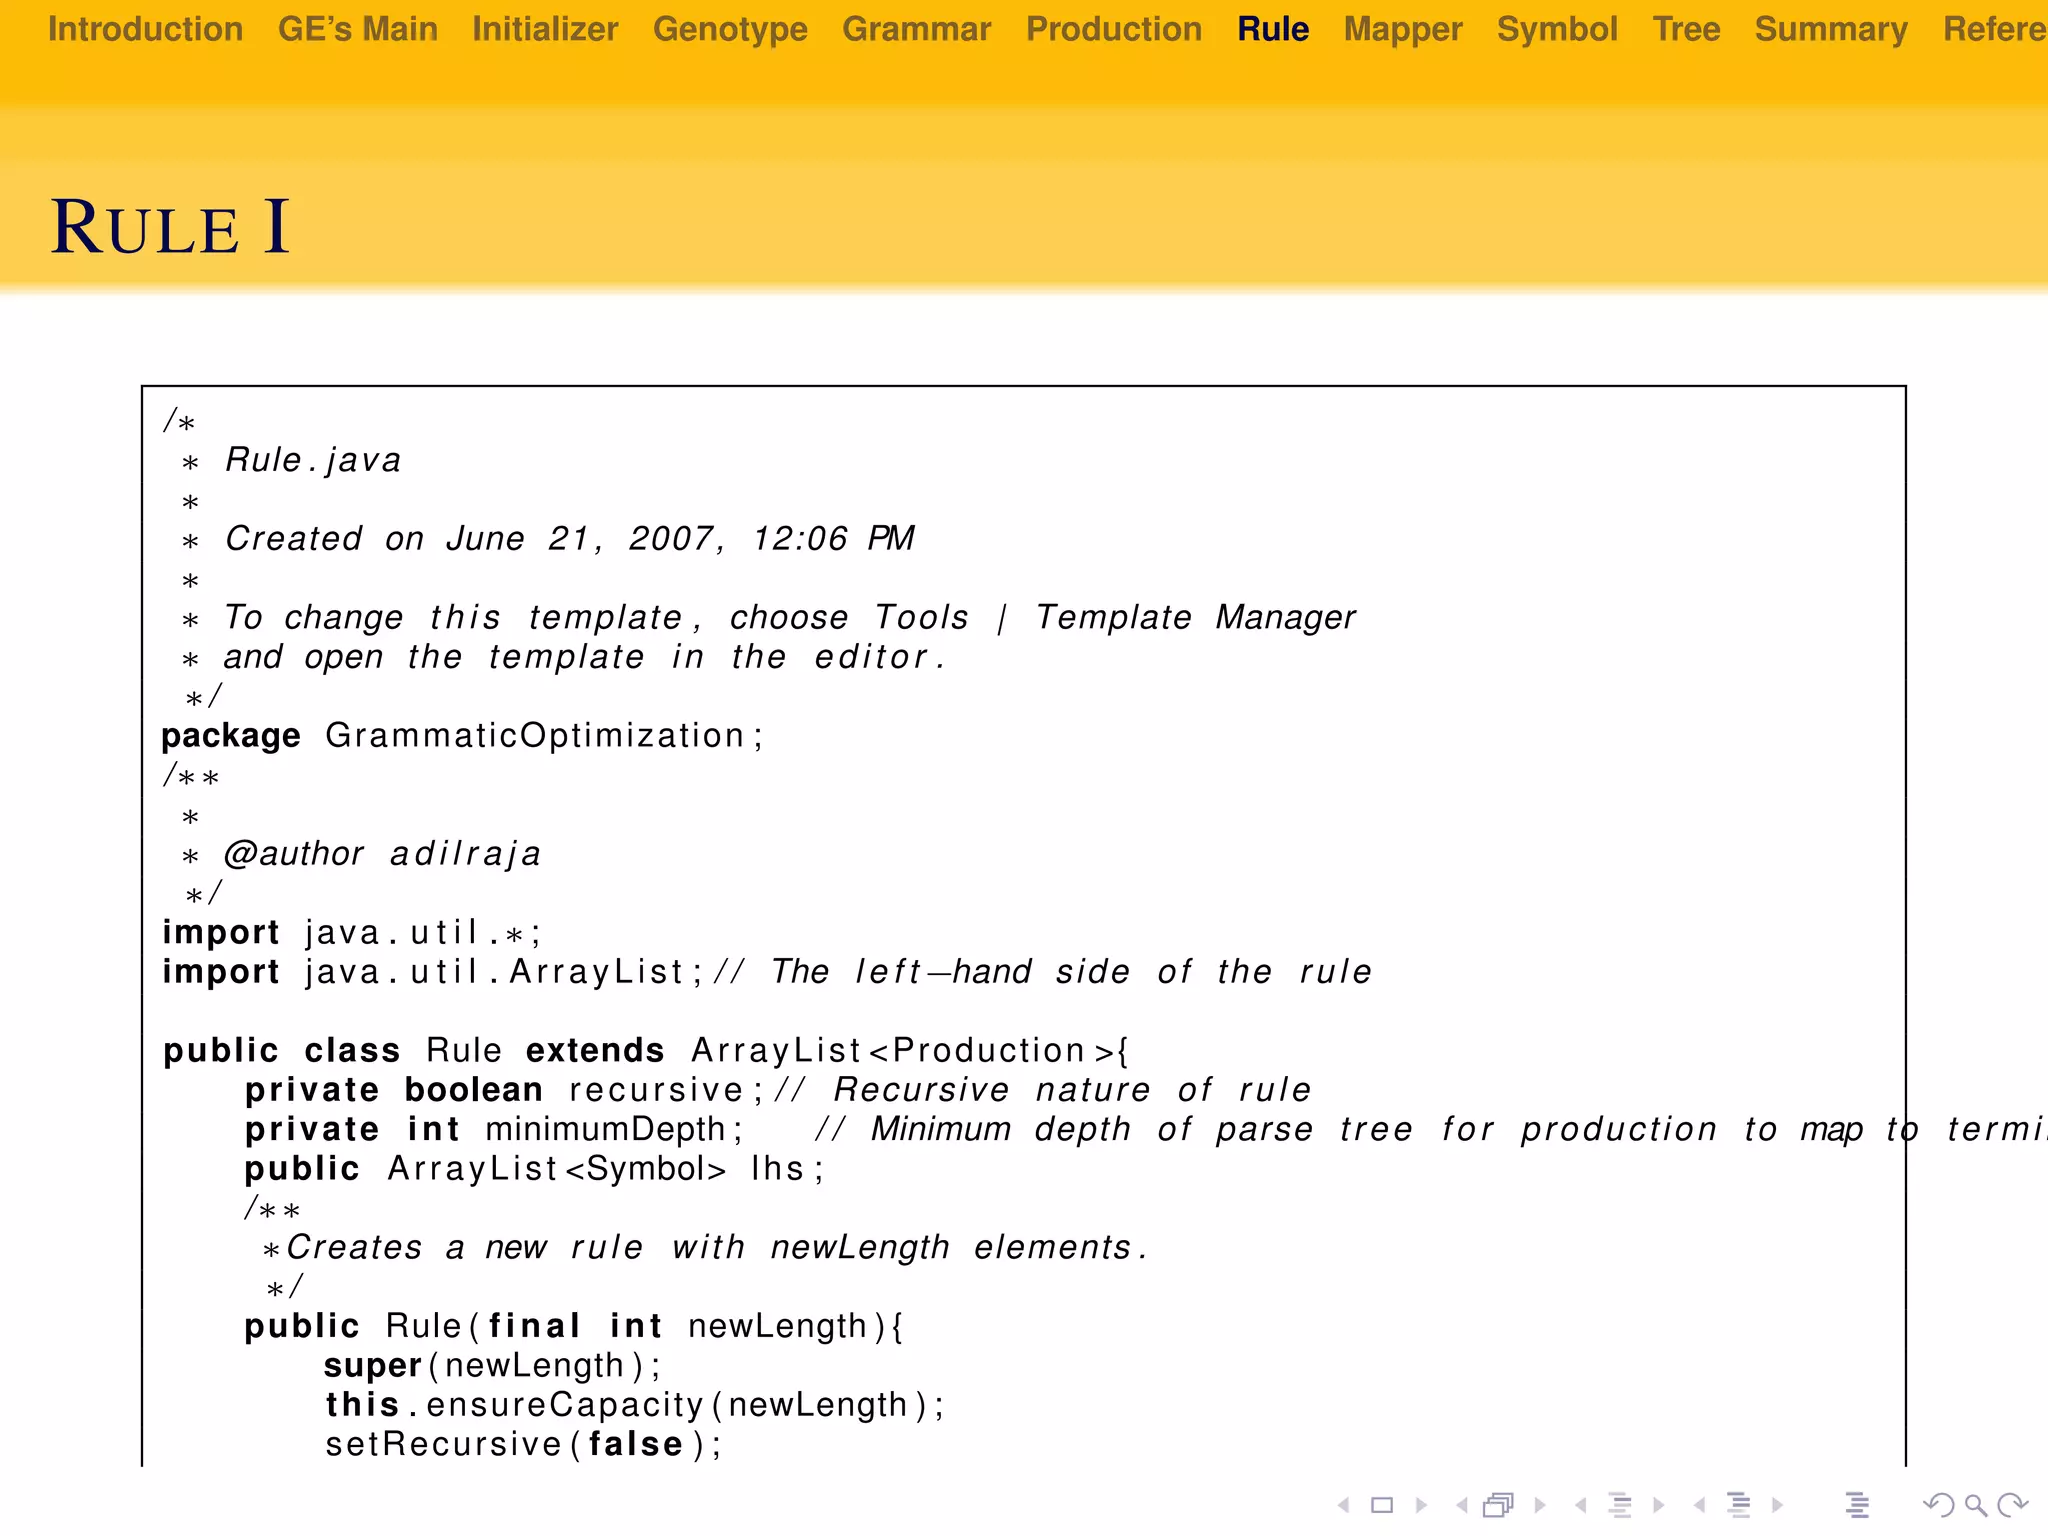This screenshot has height=1536, width=2048.
Task: Click 'this.ensureCapacity(newLength);' line
Action: [634, 1405]
